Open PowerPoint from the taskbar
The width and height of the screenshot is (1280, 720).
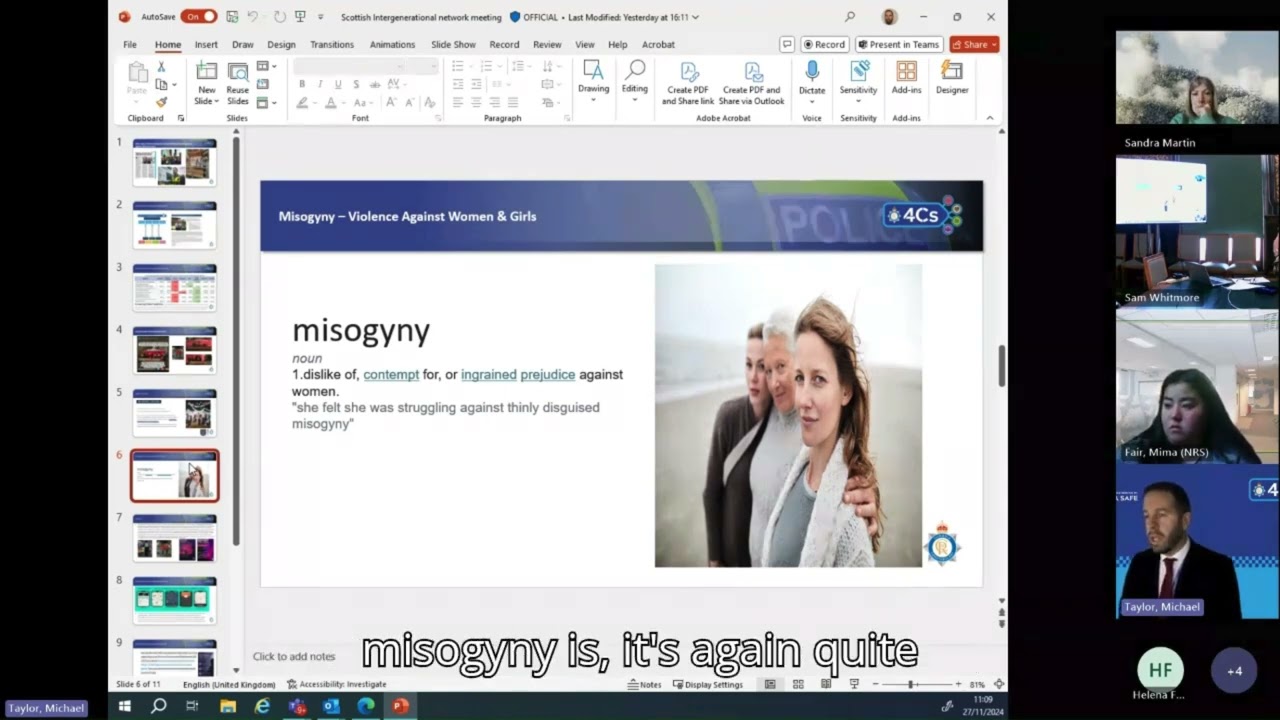tap(400, 706)
